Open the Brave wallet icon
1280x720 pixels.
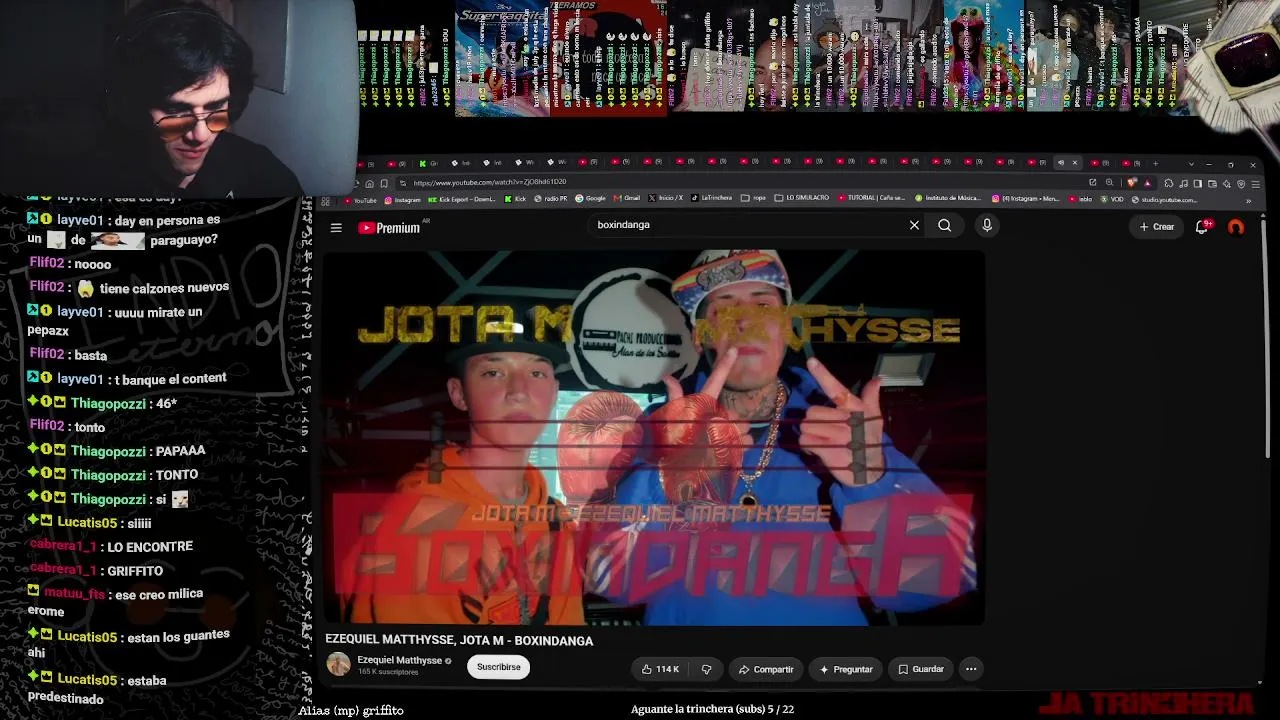point(1212,183)
